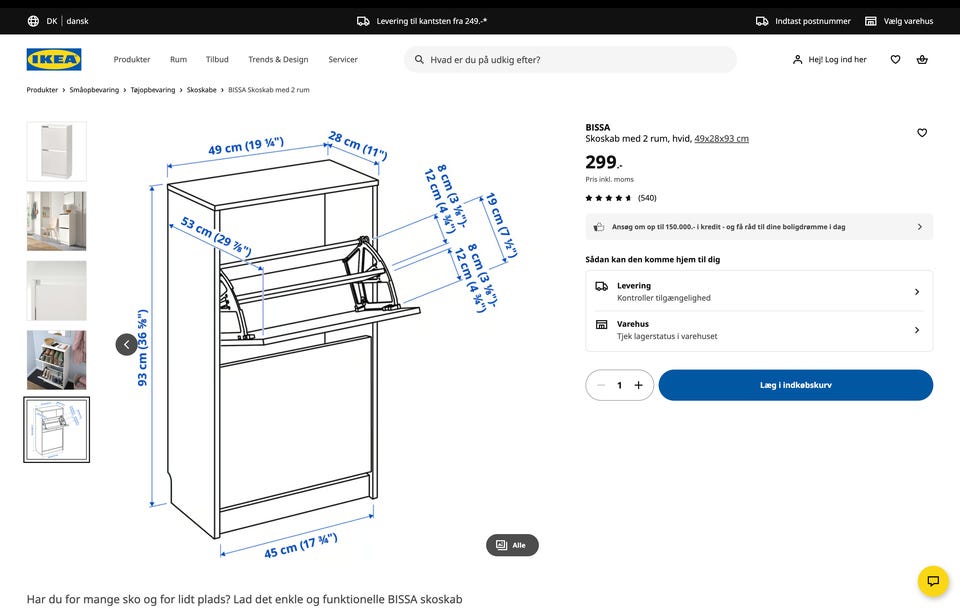Click the IKEA logo
960x608 pixels.
pos(54,59)
